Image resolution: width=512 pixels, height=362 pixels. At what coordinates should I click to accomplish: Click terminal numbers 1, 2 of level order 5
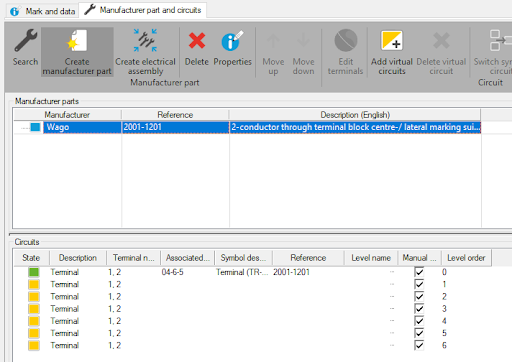point(115,333)
